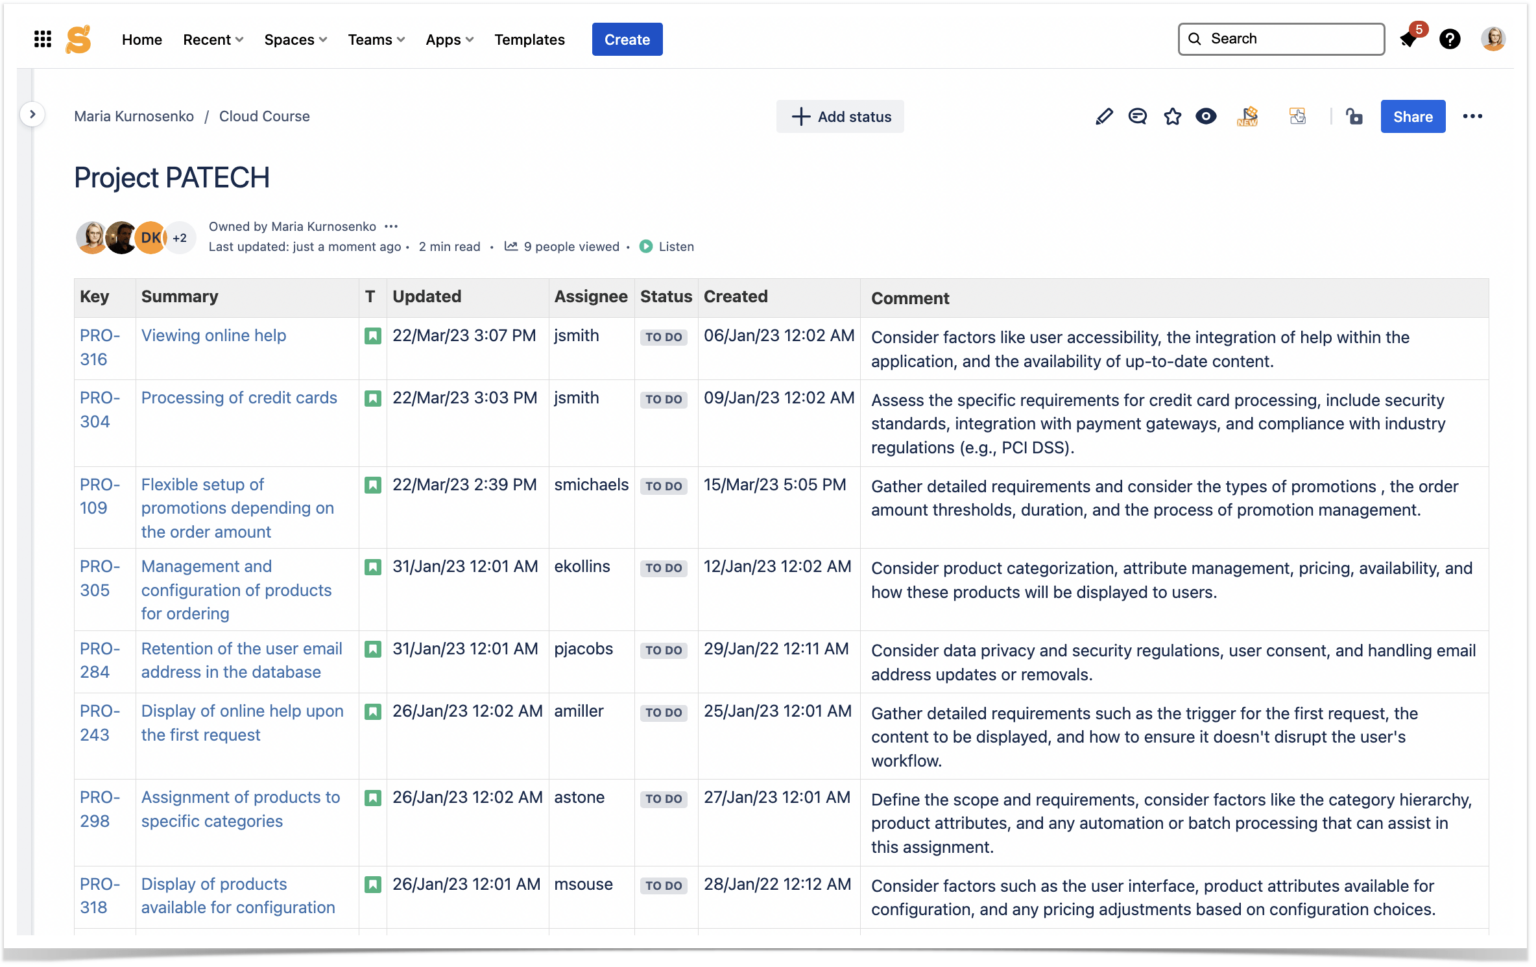Screen dimensions: 1536x967
Task: Open issue PRO-316 link
Action: [100, 347]
